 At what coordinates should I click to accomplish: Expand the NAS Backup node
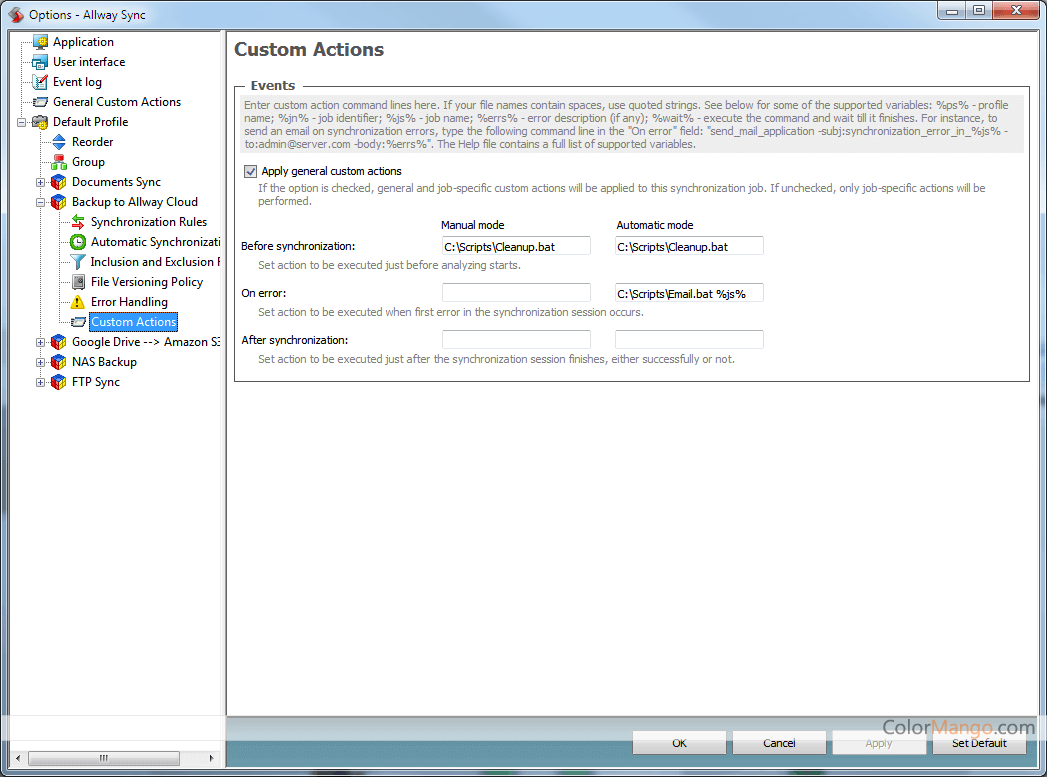pos(40,362)
